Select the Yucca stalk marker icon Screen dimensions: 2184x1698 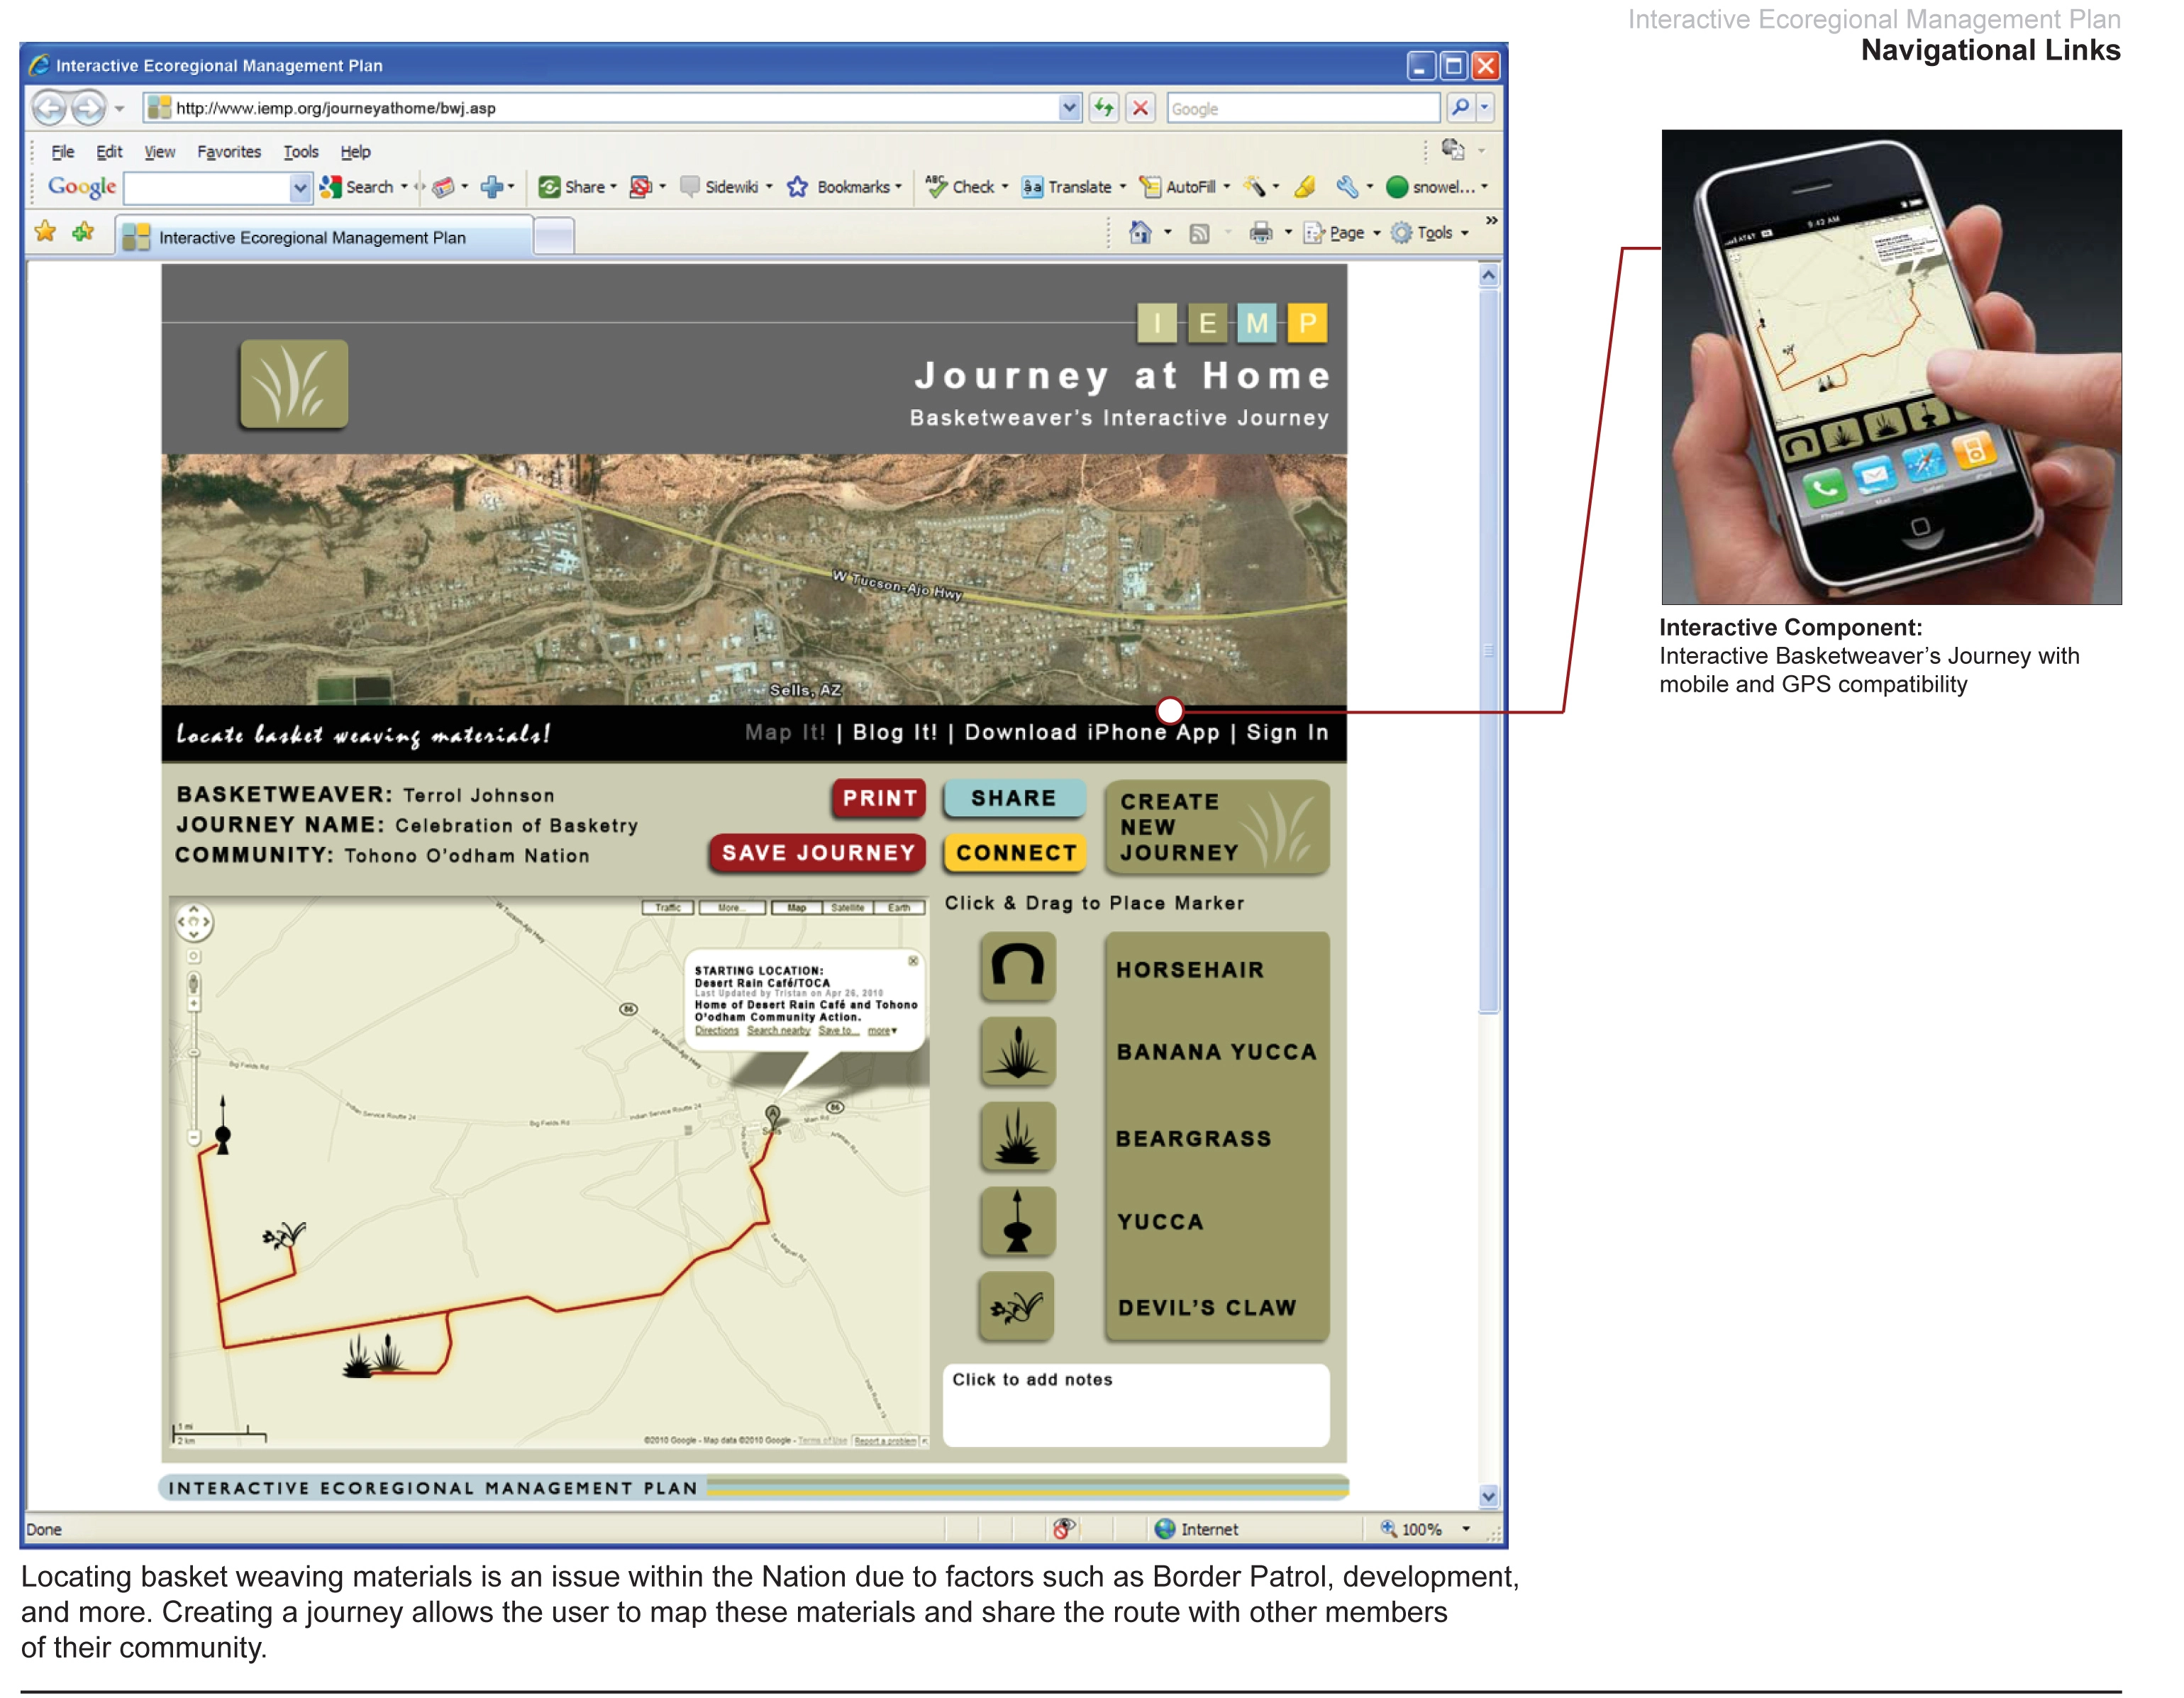click(x=1017, y=1221)
